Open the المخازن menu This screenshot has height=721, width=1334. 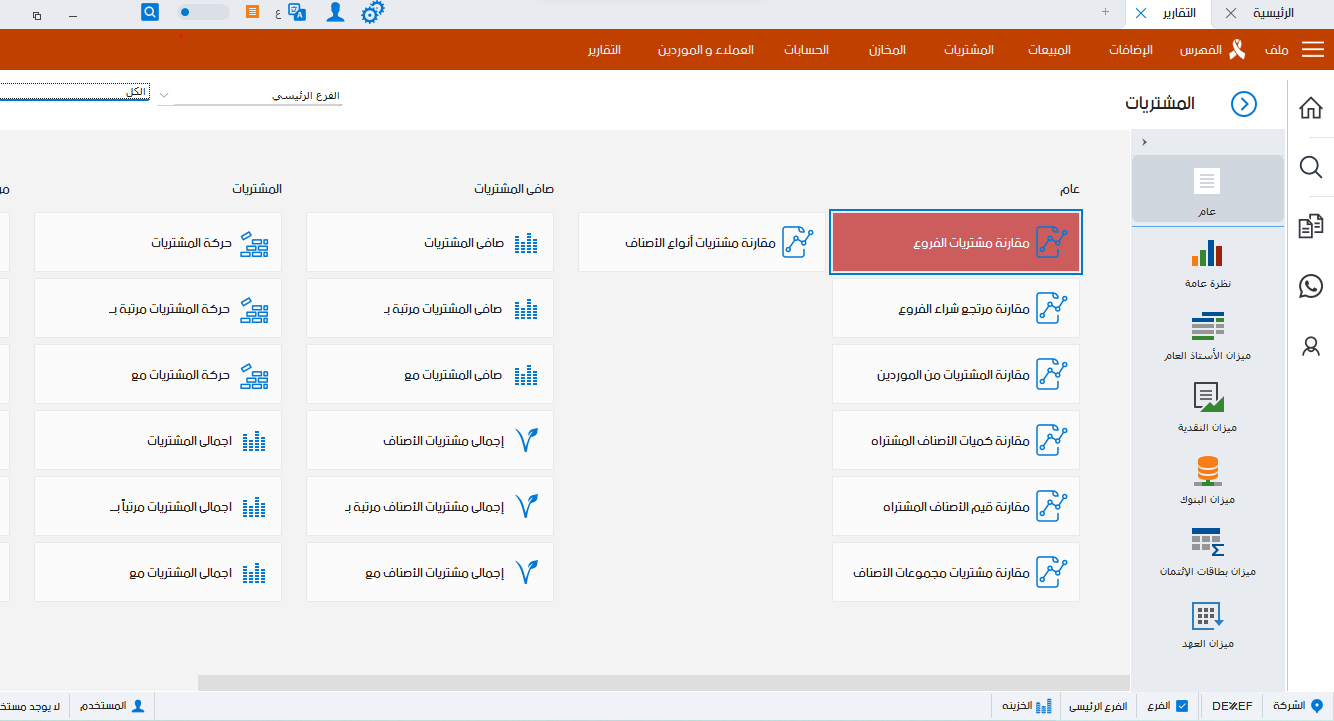coord(888,50)
